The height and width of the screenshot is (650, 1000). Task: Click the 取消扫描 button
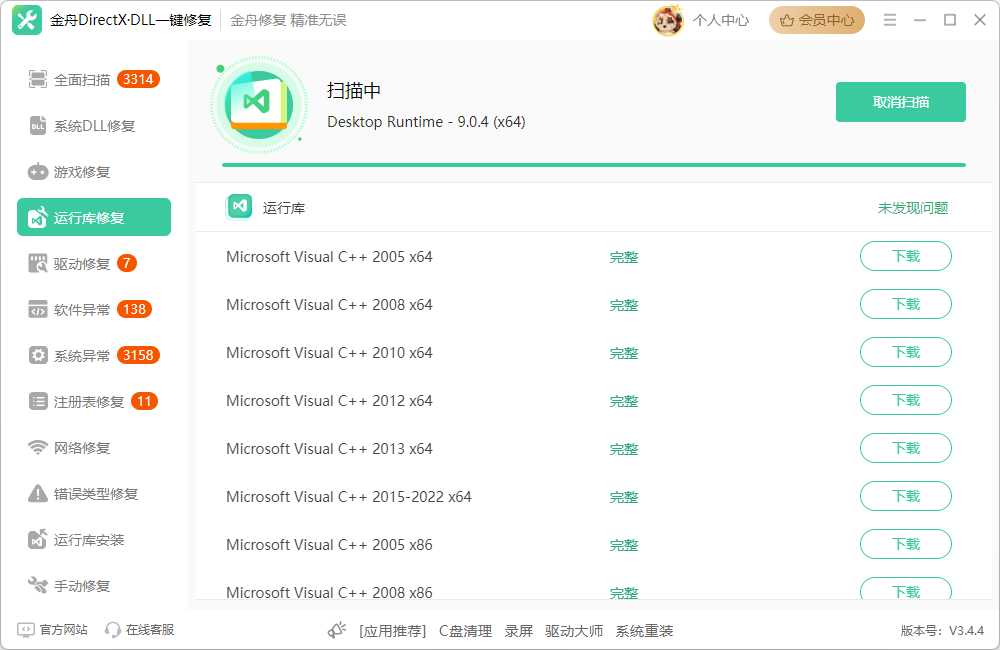pyautogui.click(x=901, y=102)
